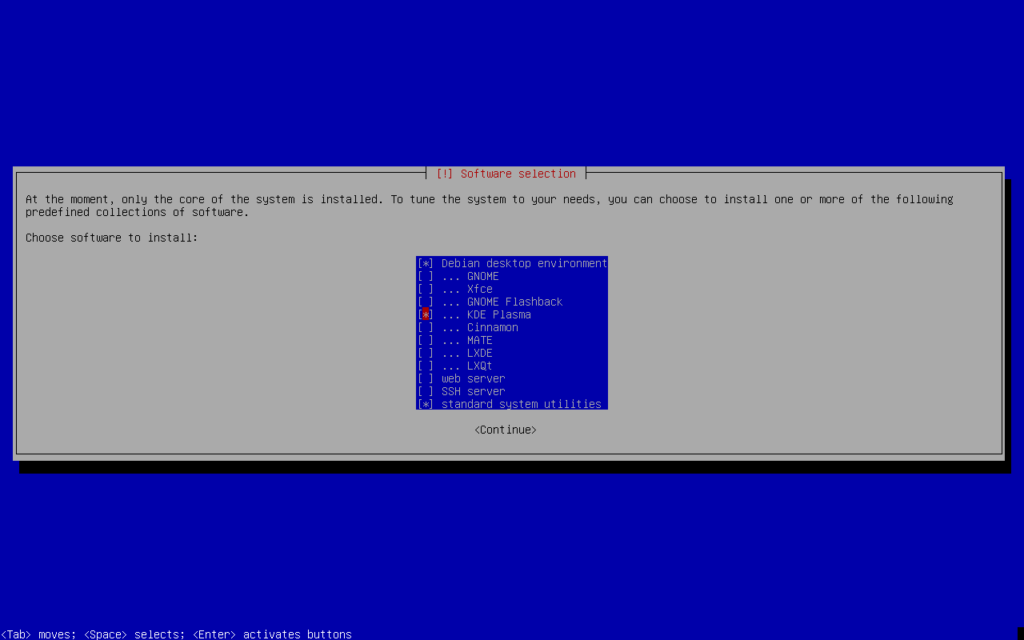
Task: Uncheck the KDE Plasma checkbox
Action: point(425,315)
